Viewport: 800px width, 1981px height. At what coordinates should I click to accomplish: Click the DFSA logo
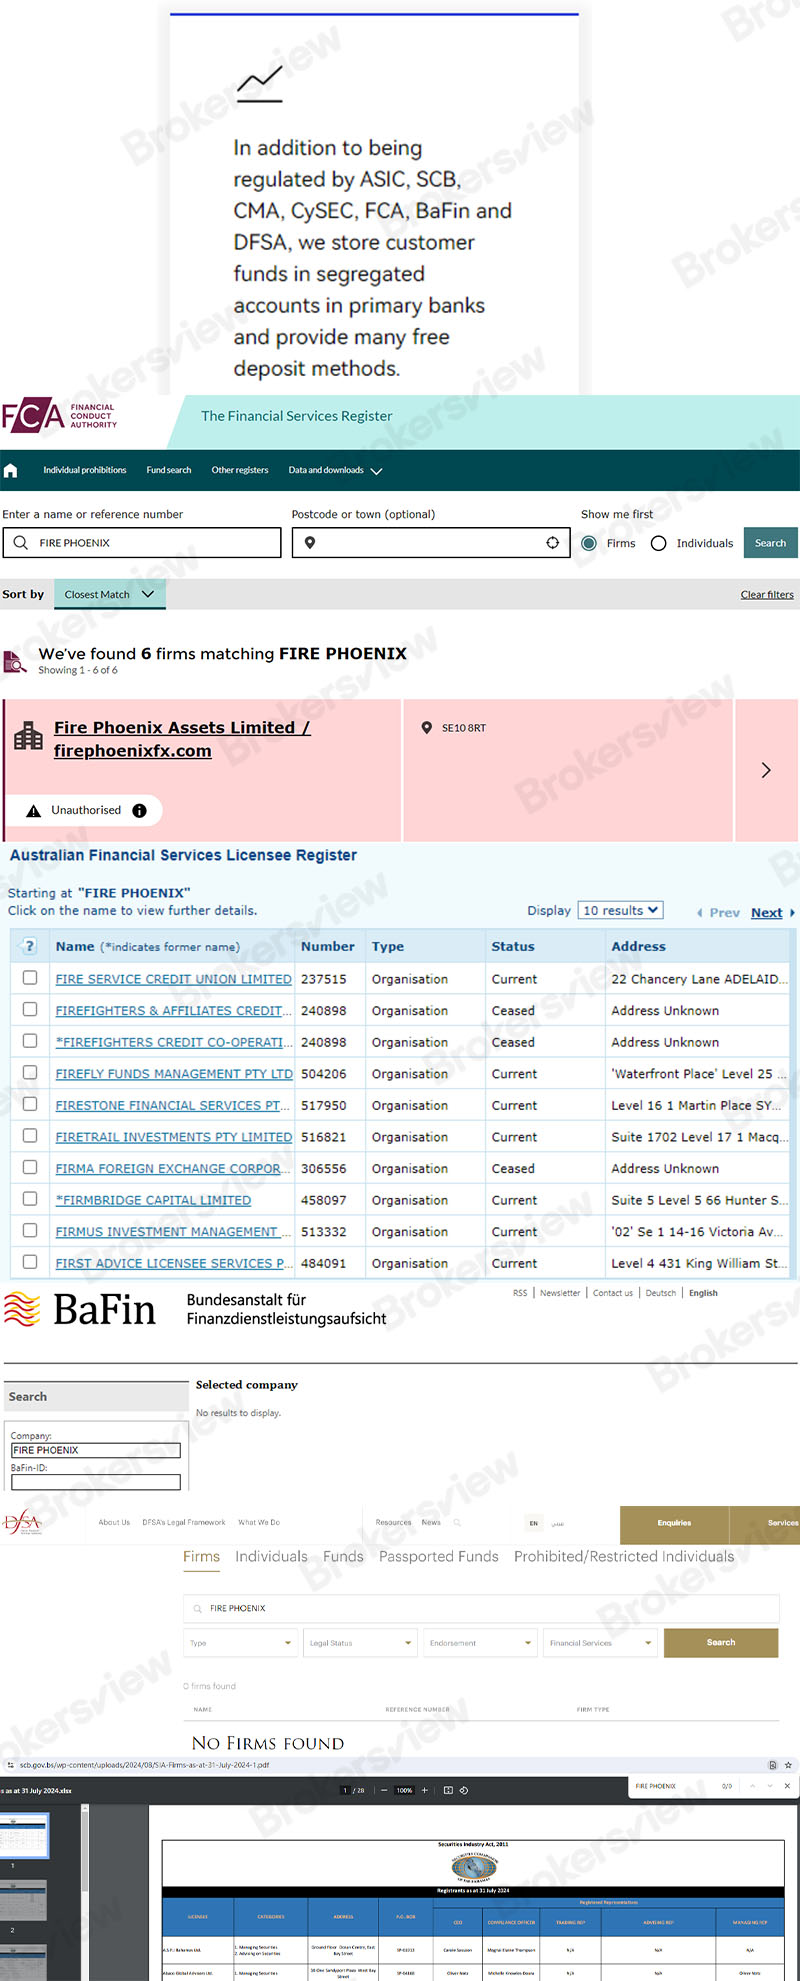22,1523
